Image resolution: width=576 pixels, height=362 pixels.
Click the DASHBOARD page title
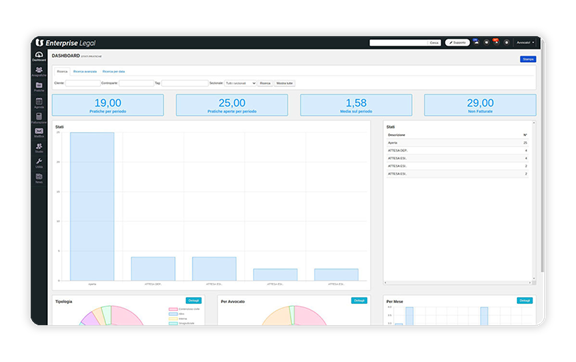(66, 56)
